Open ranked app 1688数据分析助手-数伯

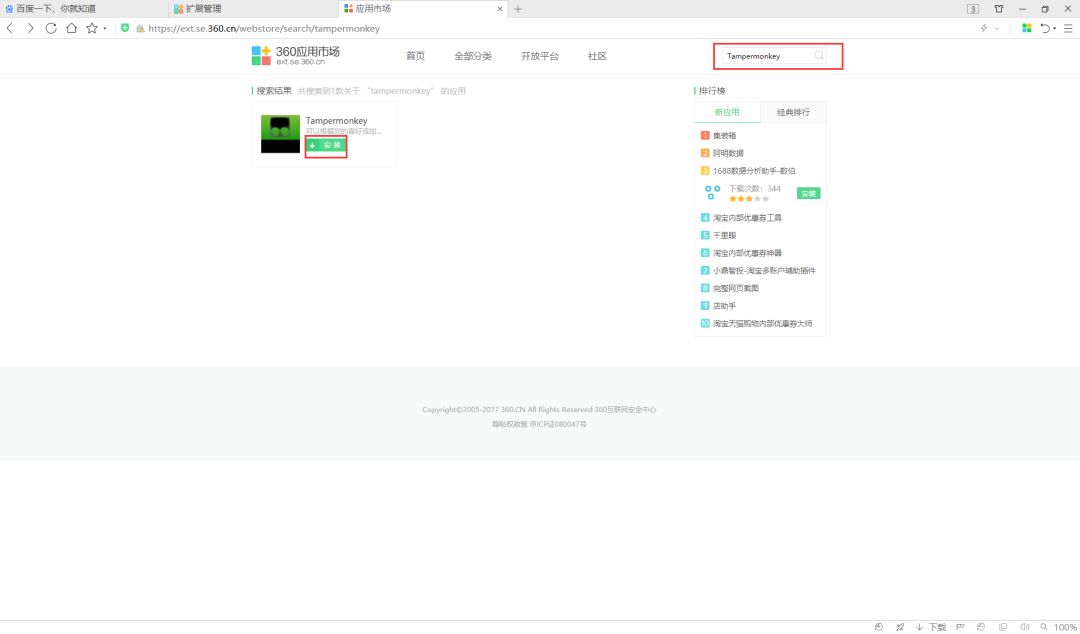pos(754,171)
